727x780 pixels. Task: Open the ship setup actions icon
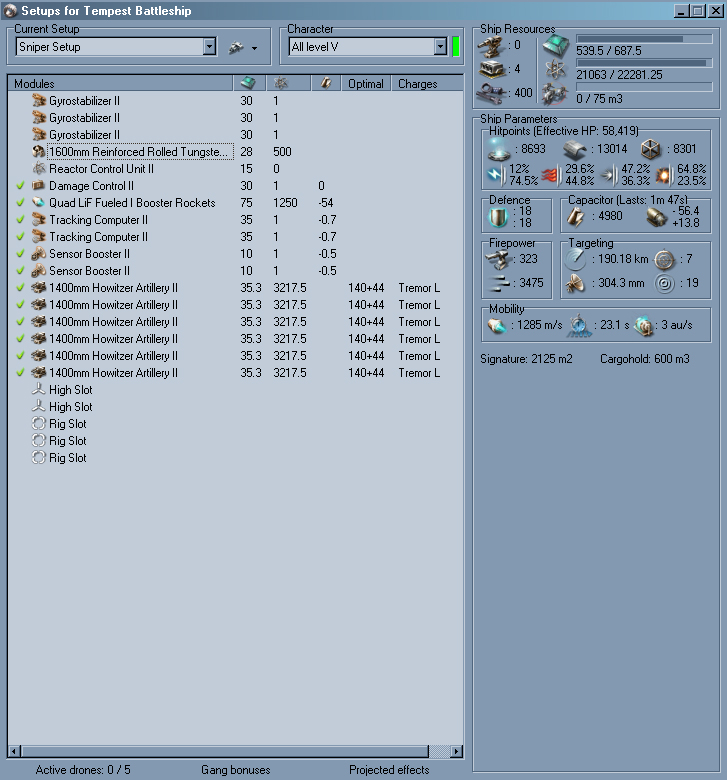tap(236, 48)
